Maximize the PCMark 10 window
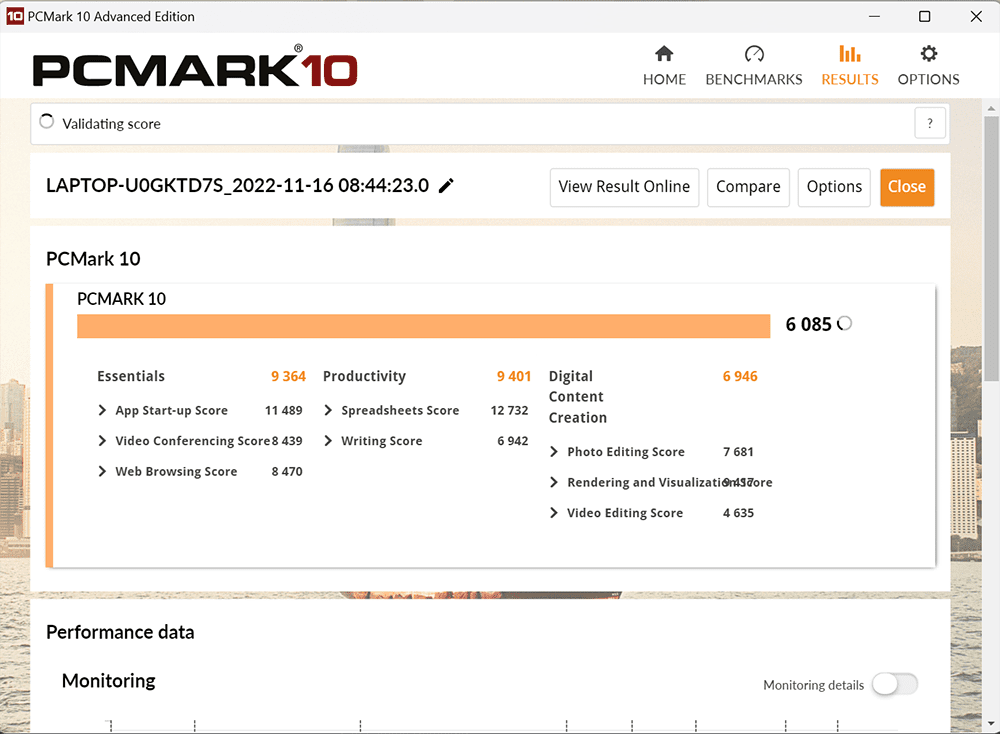Screen dimensions: 1000x734 (925, 16)
